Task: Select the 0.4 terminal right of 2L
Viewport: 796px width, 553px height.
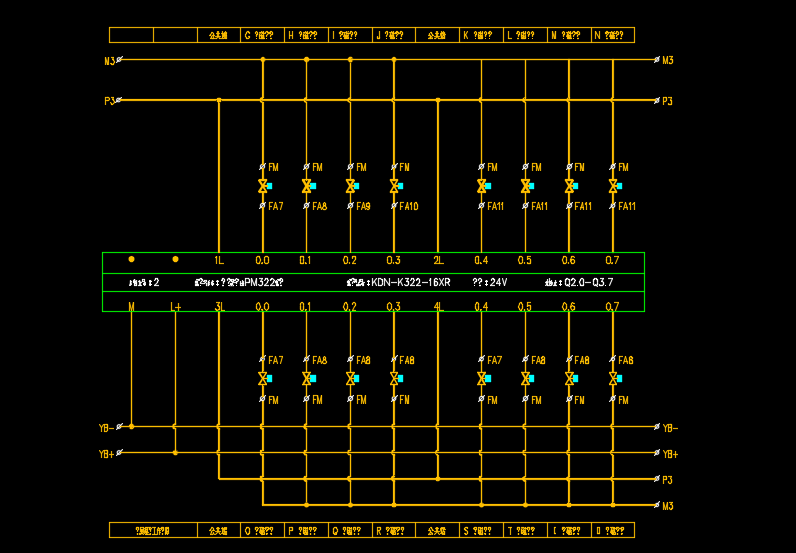Action: pos(481,261)
